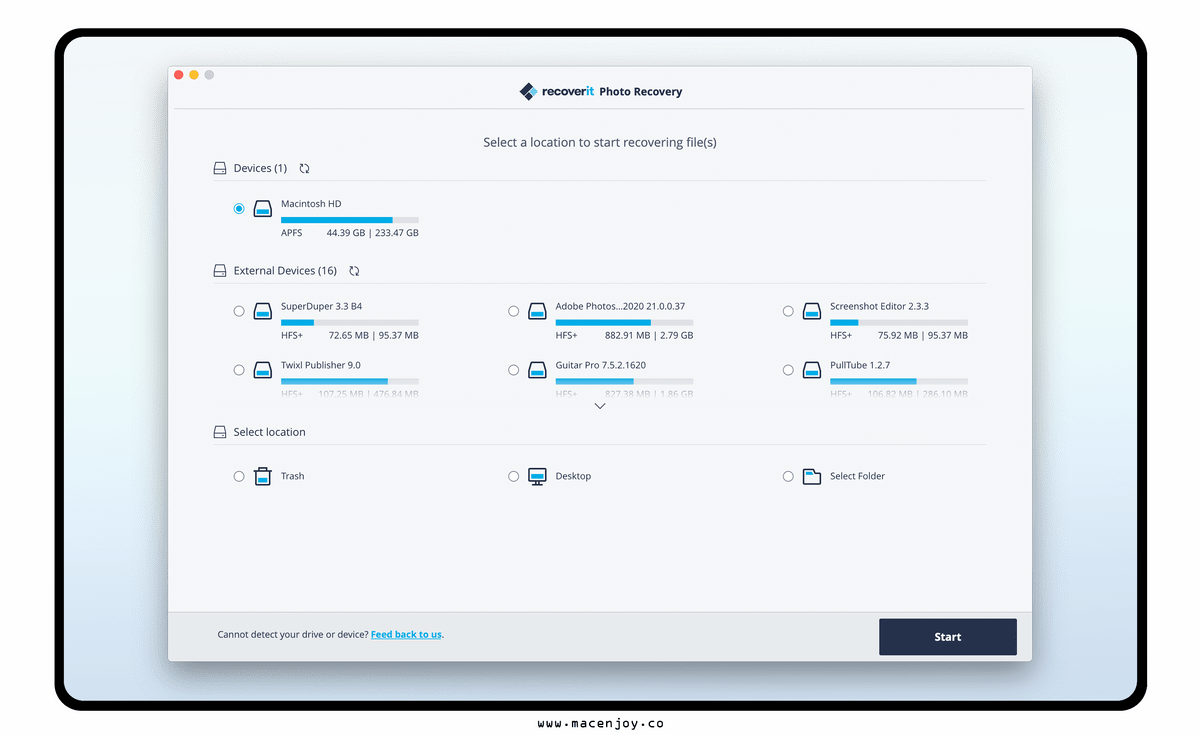Image resolution: width=1200 pixels, height=735 pixels.
Task: Click the External Devices (16) heading
Action: pos(285,271)
